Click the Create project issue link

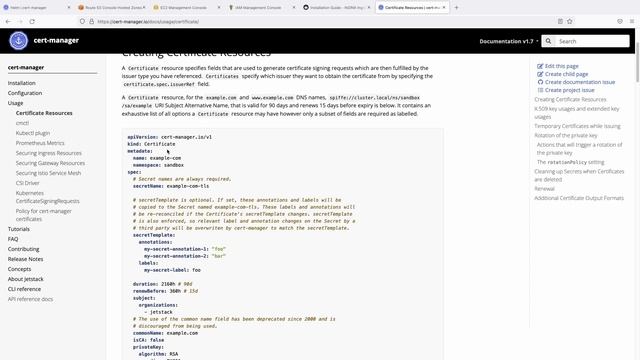click(569, 90)
